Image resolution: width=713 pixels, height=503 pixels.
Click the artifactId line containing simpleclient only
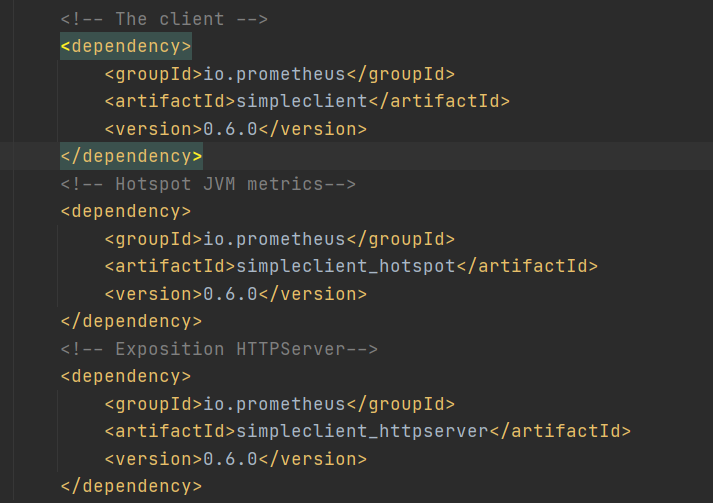[x=307, y=101]
